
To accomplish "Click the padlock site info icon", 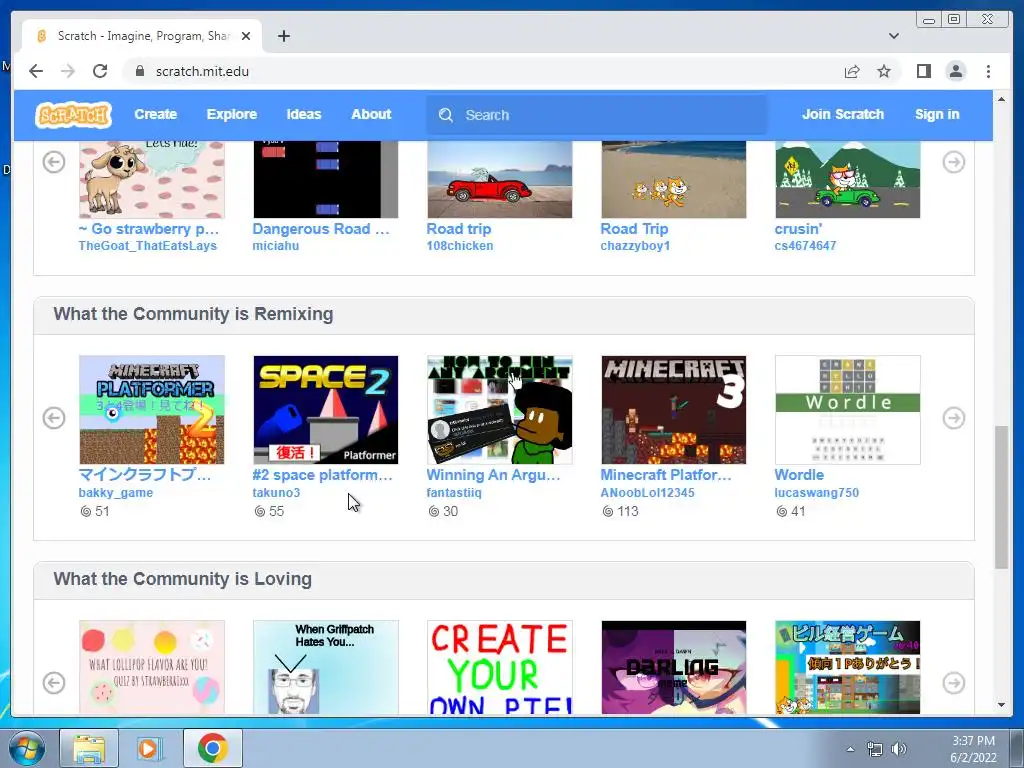I will tap(139, 71).
